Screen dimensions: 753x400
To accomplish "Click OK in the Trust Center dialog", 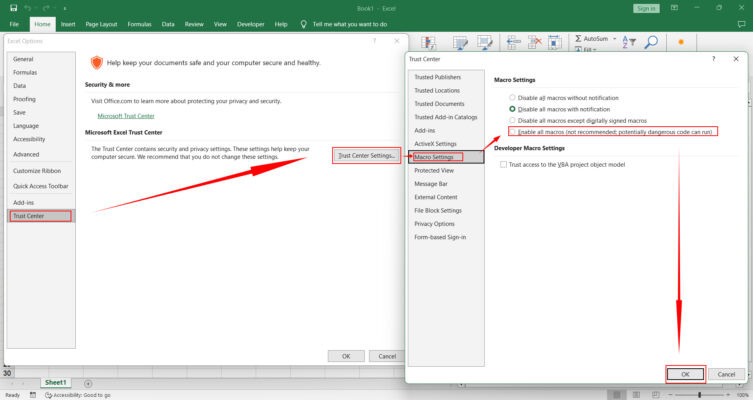I will coord(685,374).
